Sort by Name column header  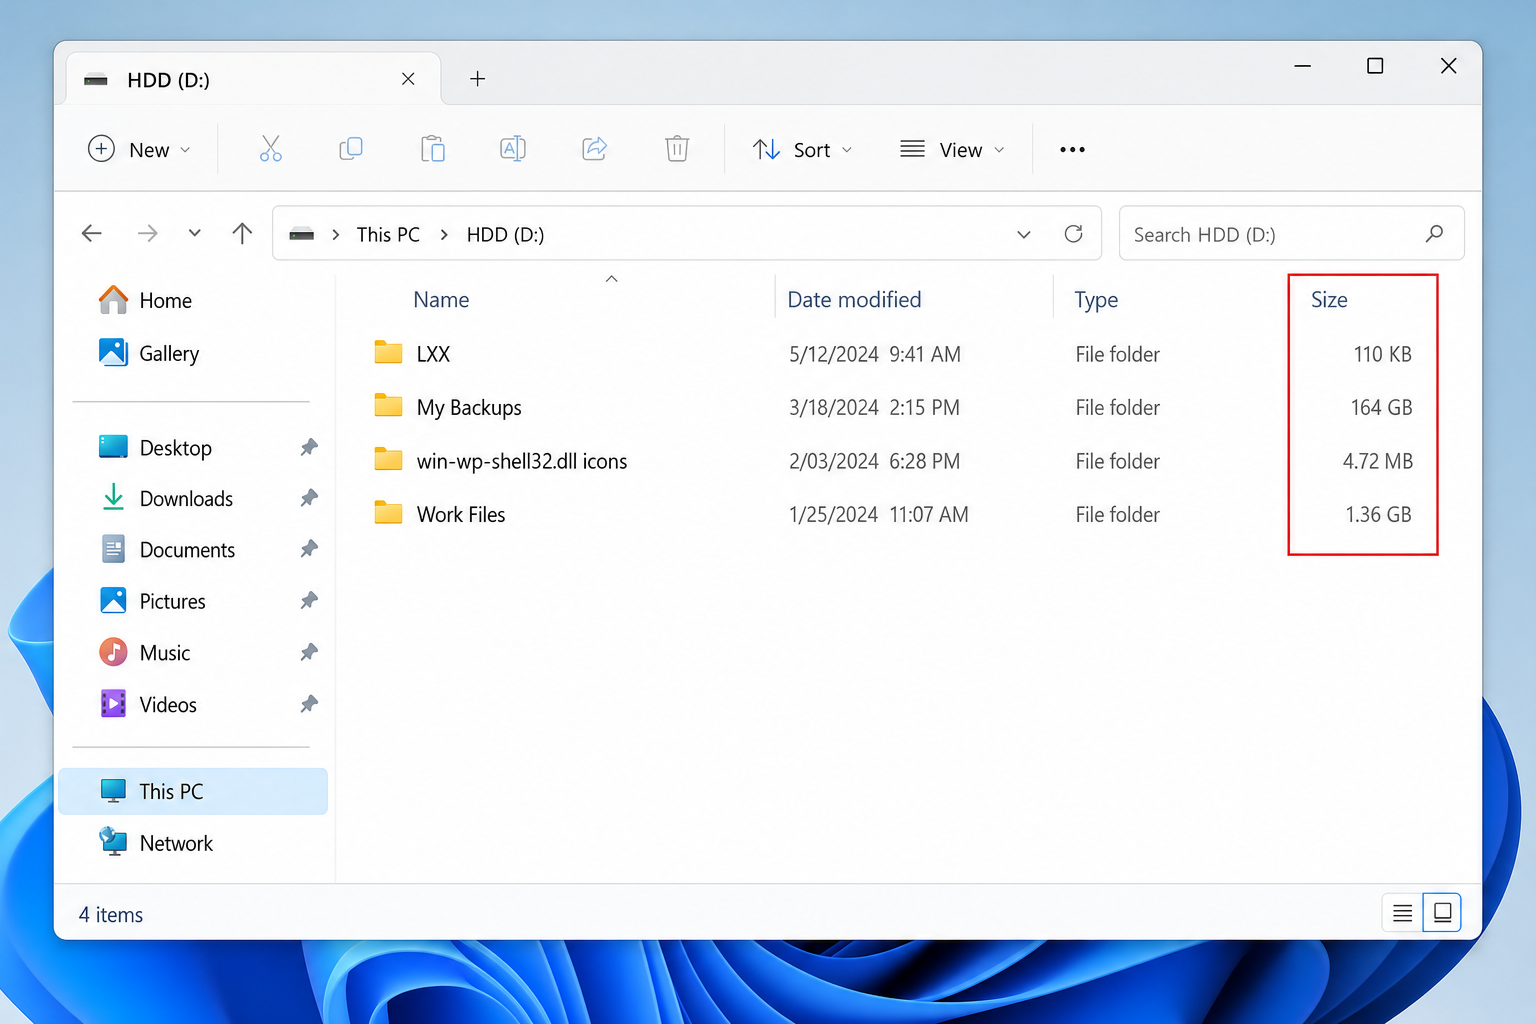click(x=441, y=299)
